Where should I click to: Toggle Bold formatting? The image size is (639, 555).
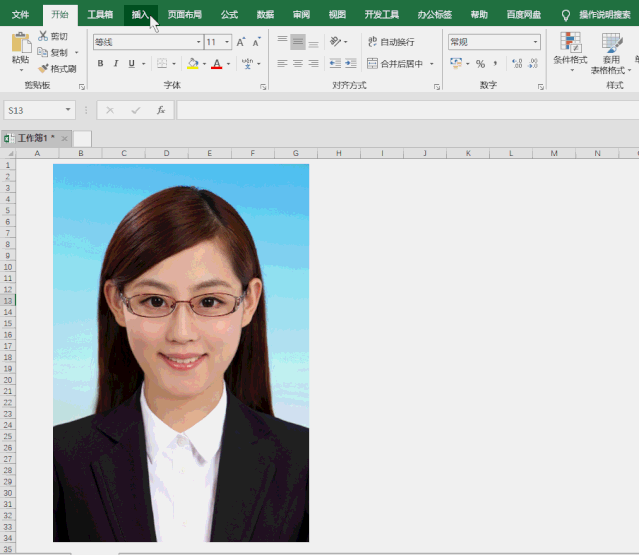click(x=100, y=64)
